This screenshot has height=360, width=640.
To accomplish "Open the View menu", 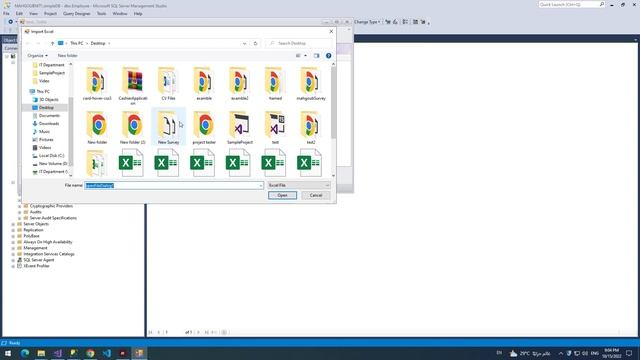I will tap(33, 13).
